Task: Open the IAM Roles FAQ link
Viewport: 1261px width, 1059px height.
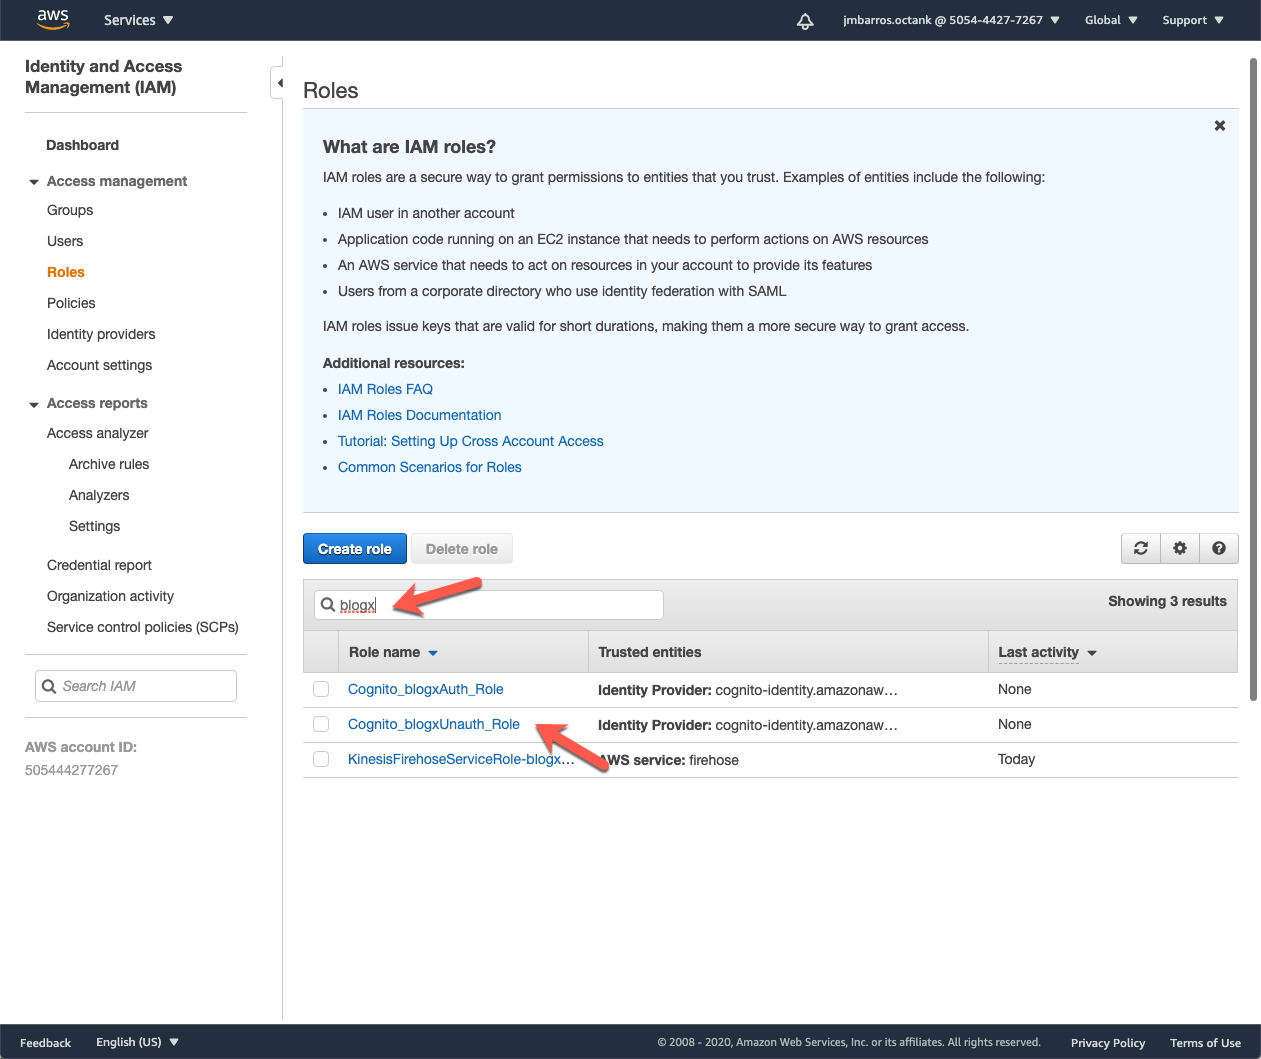Action: (x=385, y=389)
